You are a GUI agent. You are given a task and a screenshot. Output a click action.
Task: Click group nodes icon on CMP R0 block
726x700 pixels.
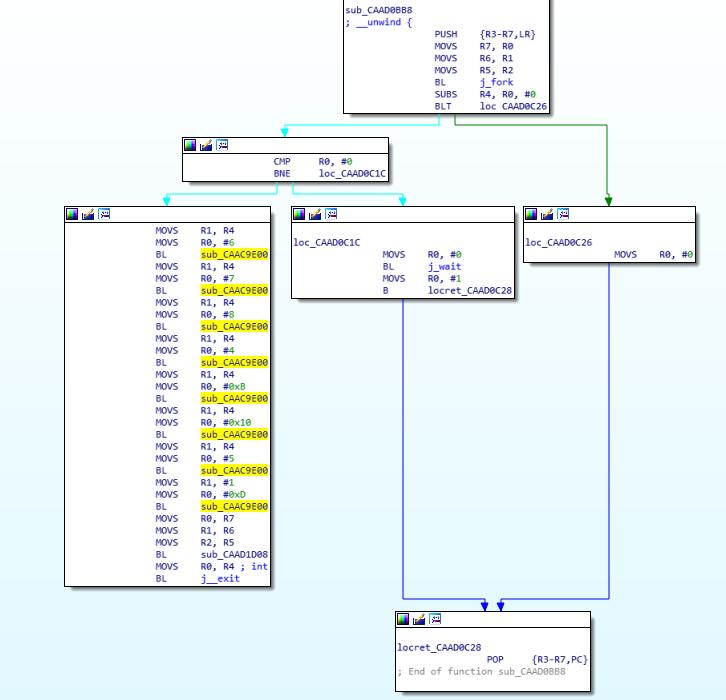222,145
